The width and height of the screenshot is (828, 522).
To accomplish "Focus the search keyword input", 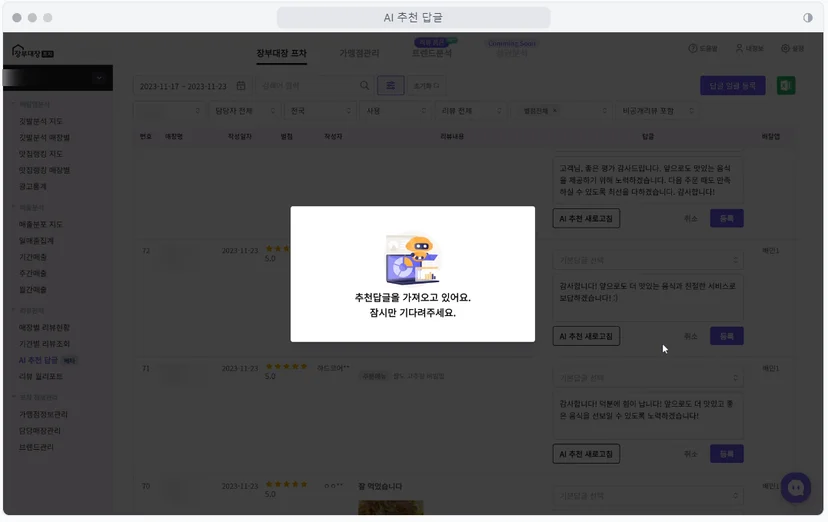I will pyautogui.click(x=307, y=86).
